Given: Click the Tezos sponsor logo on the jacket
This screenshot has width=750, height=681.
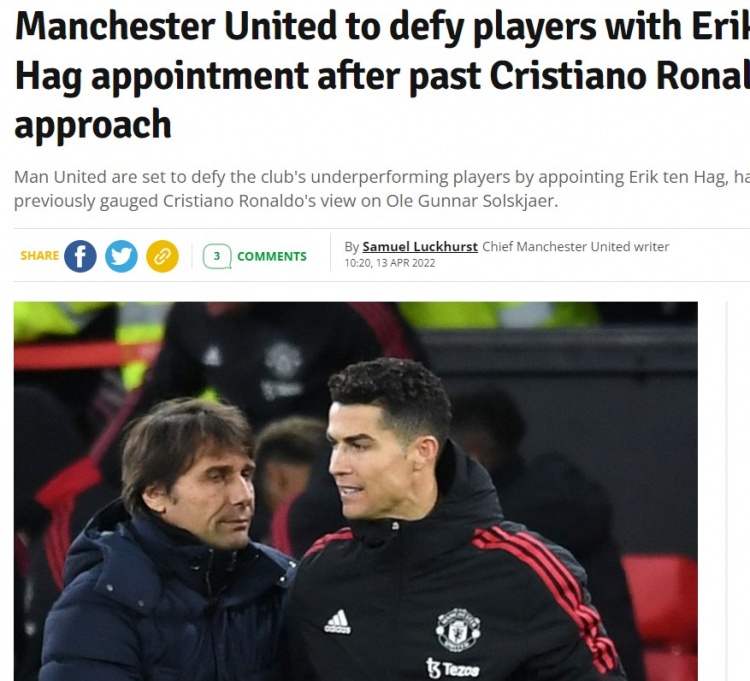Looking at the screenshot, I should point(452,668).
